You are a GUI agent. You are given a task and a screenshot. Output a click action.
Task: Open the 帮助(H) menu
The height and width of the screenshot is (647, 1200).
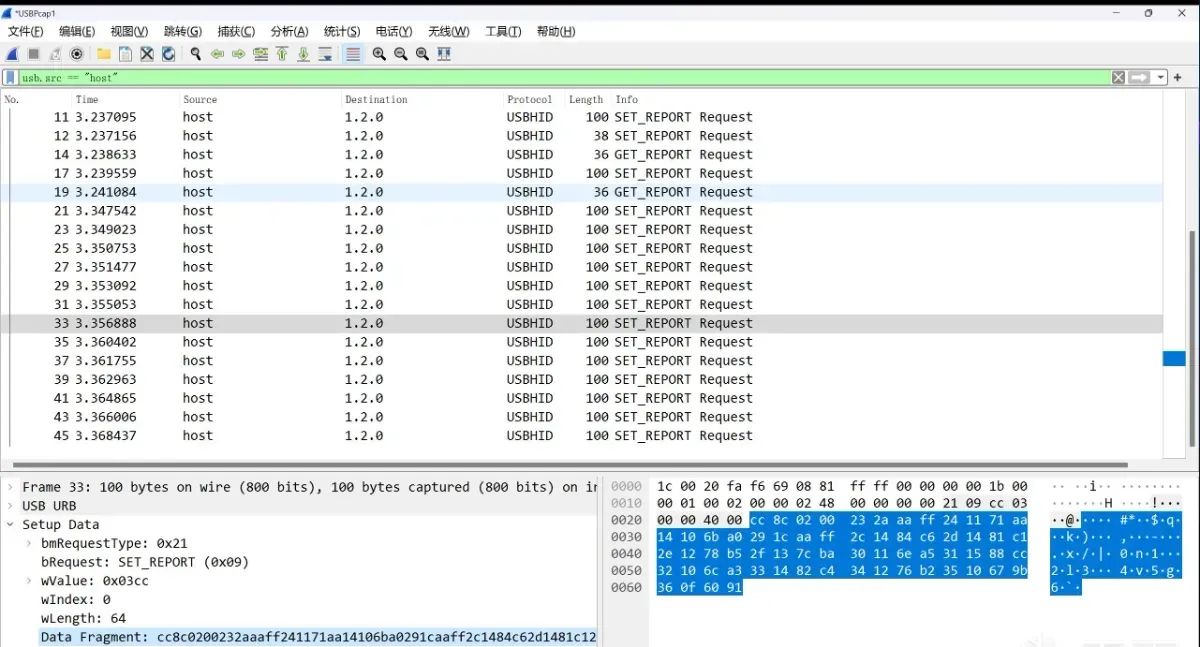point(556,32)
